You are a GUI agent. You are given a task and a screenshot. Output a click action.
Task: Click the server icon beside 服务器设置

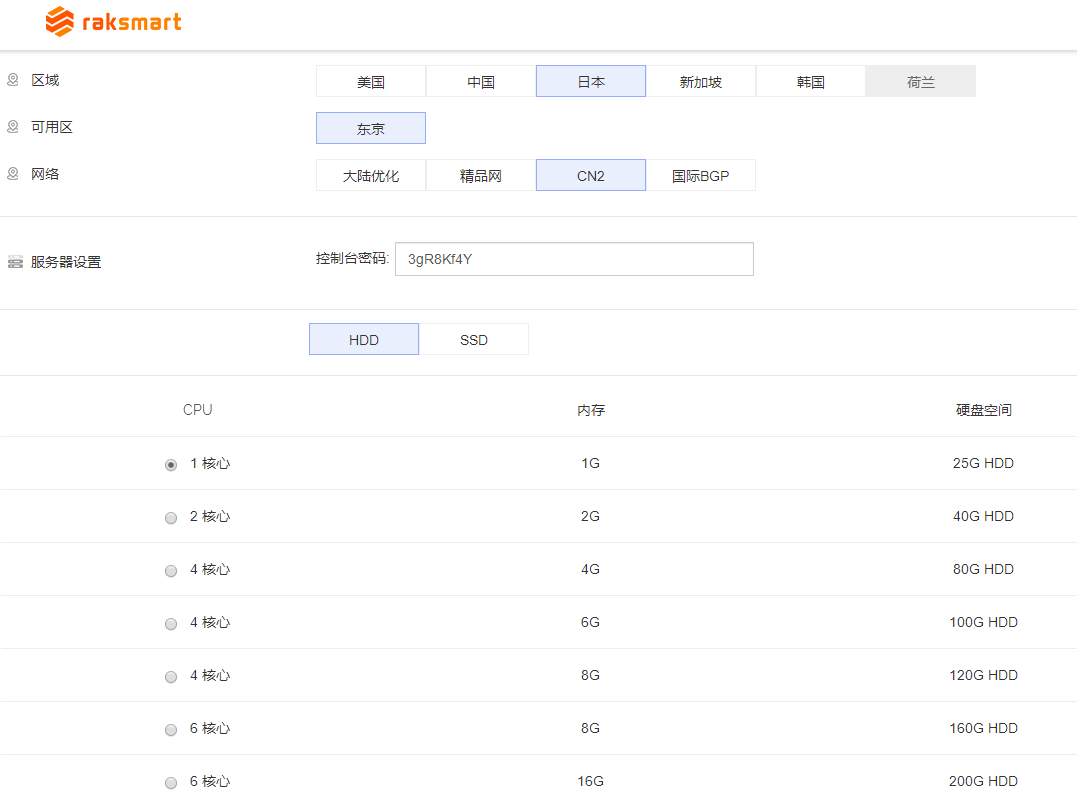(x=15, y=262)
